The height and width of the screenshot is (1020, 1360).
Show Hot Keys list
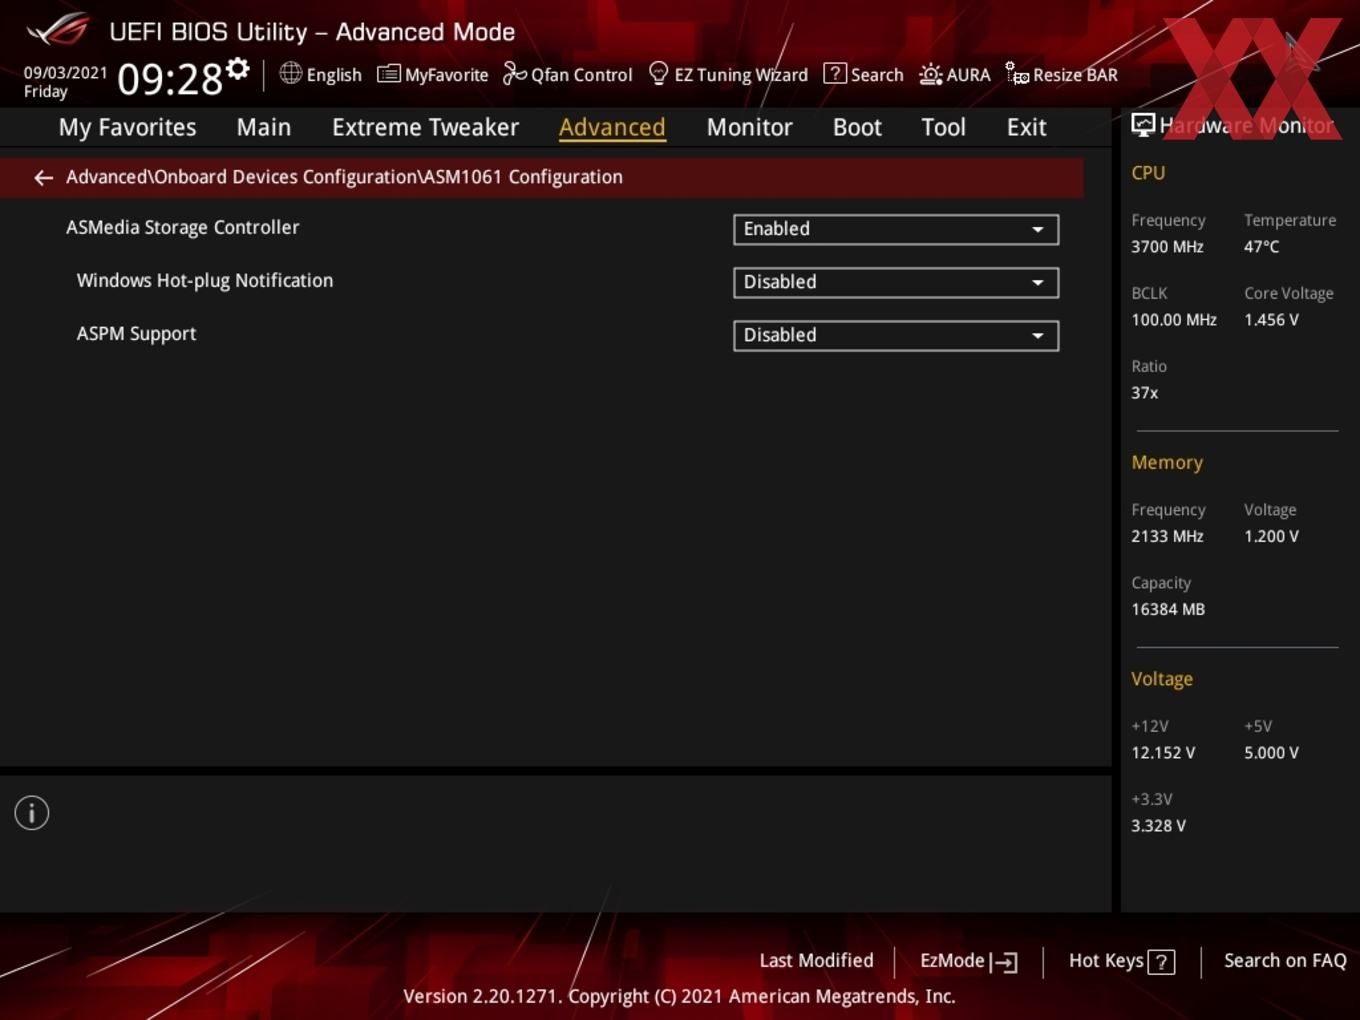[1106, 961]
